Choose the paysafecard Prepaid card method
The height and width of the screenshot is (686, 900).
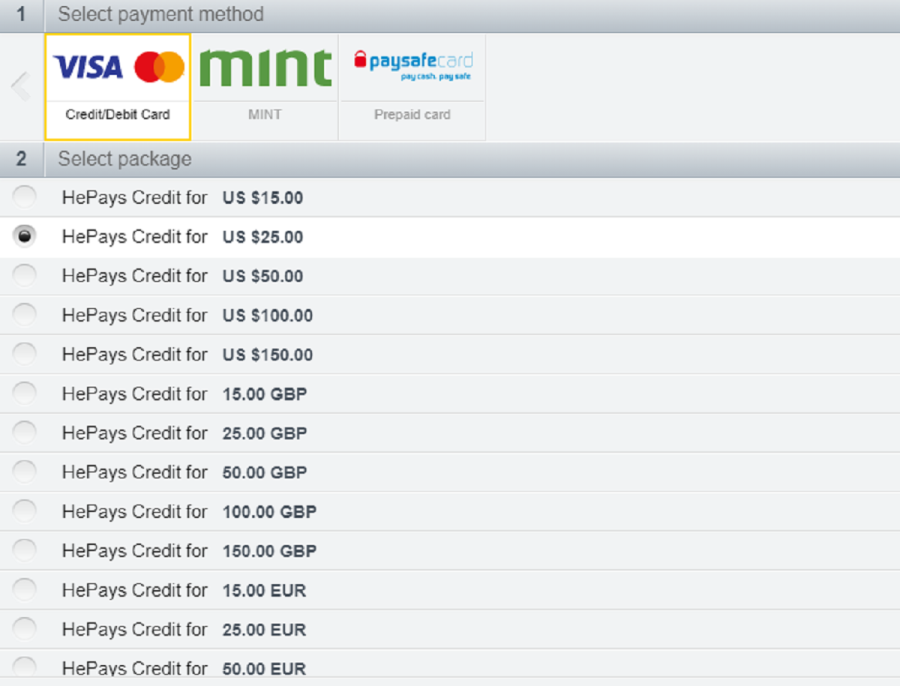pos(412,87)
